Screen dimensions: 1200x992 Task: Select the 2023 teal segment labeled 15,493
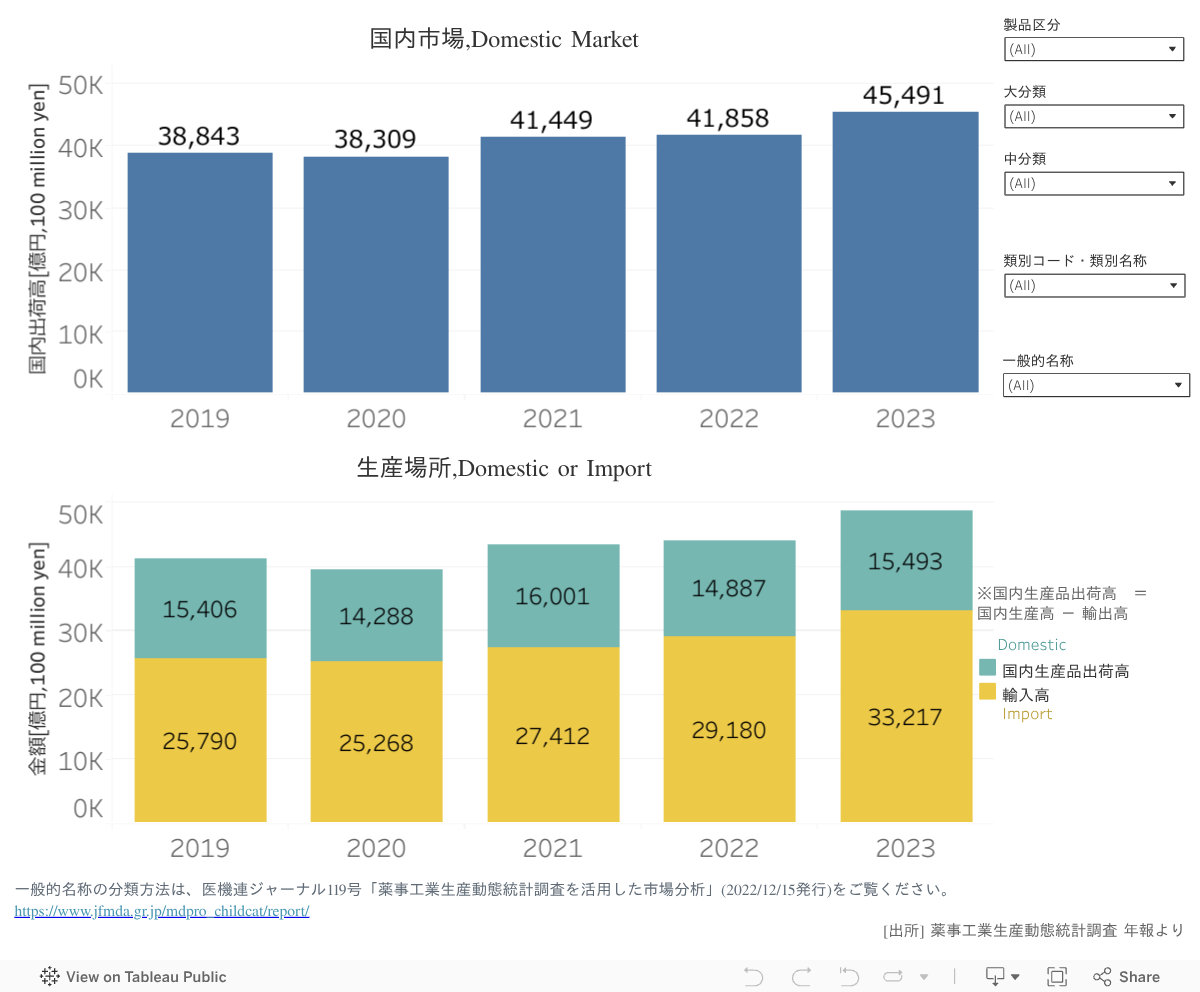pos(906,561)
